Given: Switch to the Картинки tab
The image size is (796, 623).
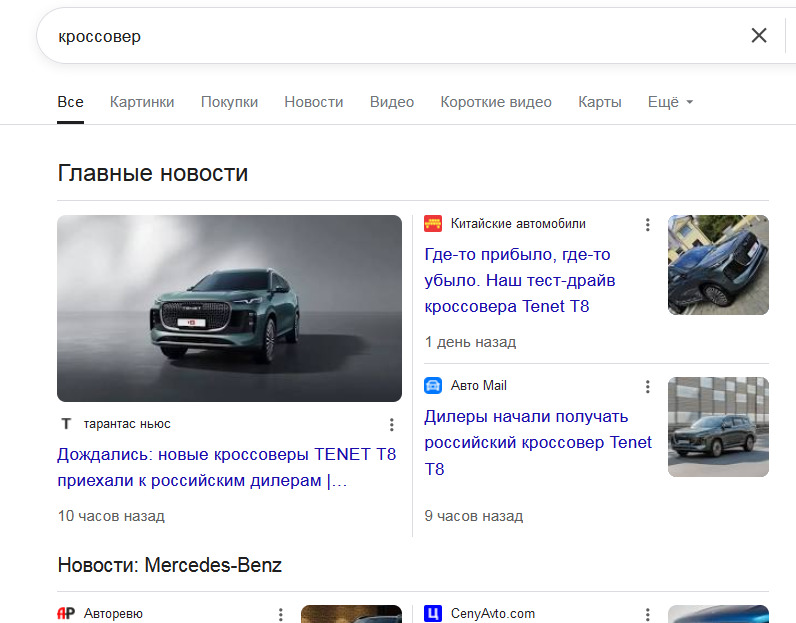Looking at the screenshot, I should pyautogui.click(x=142, y=102).
